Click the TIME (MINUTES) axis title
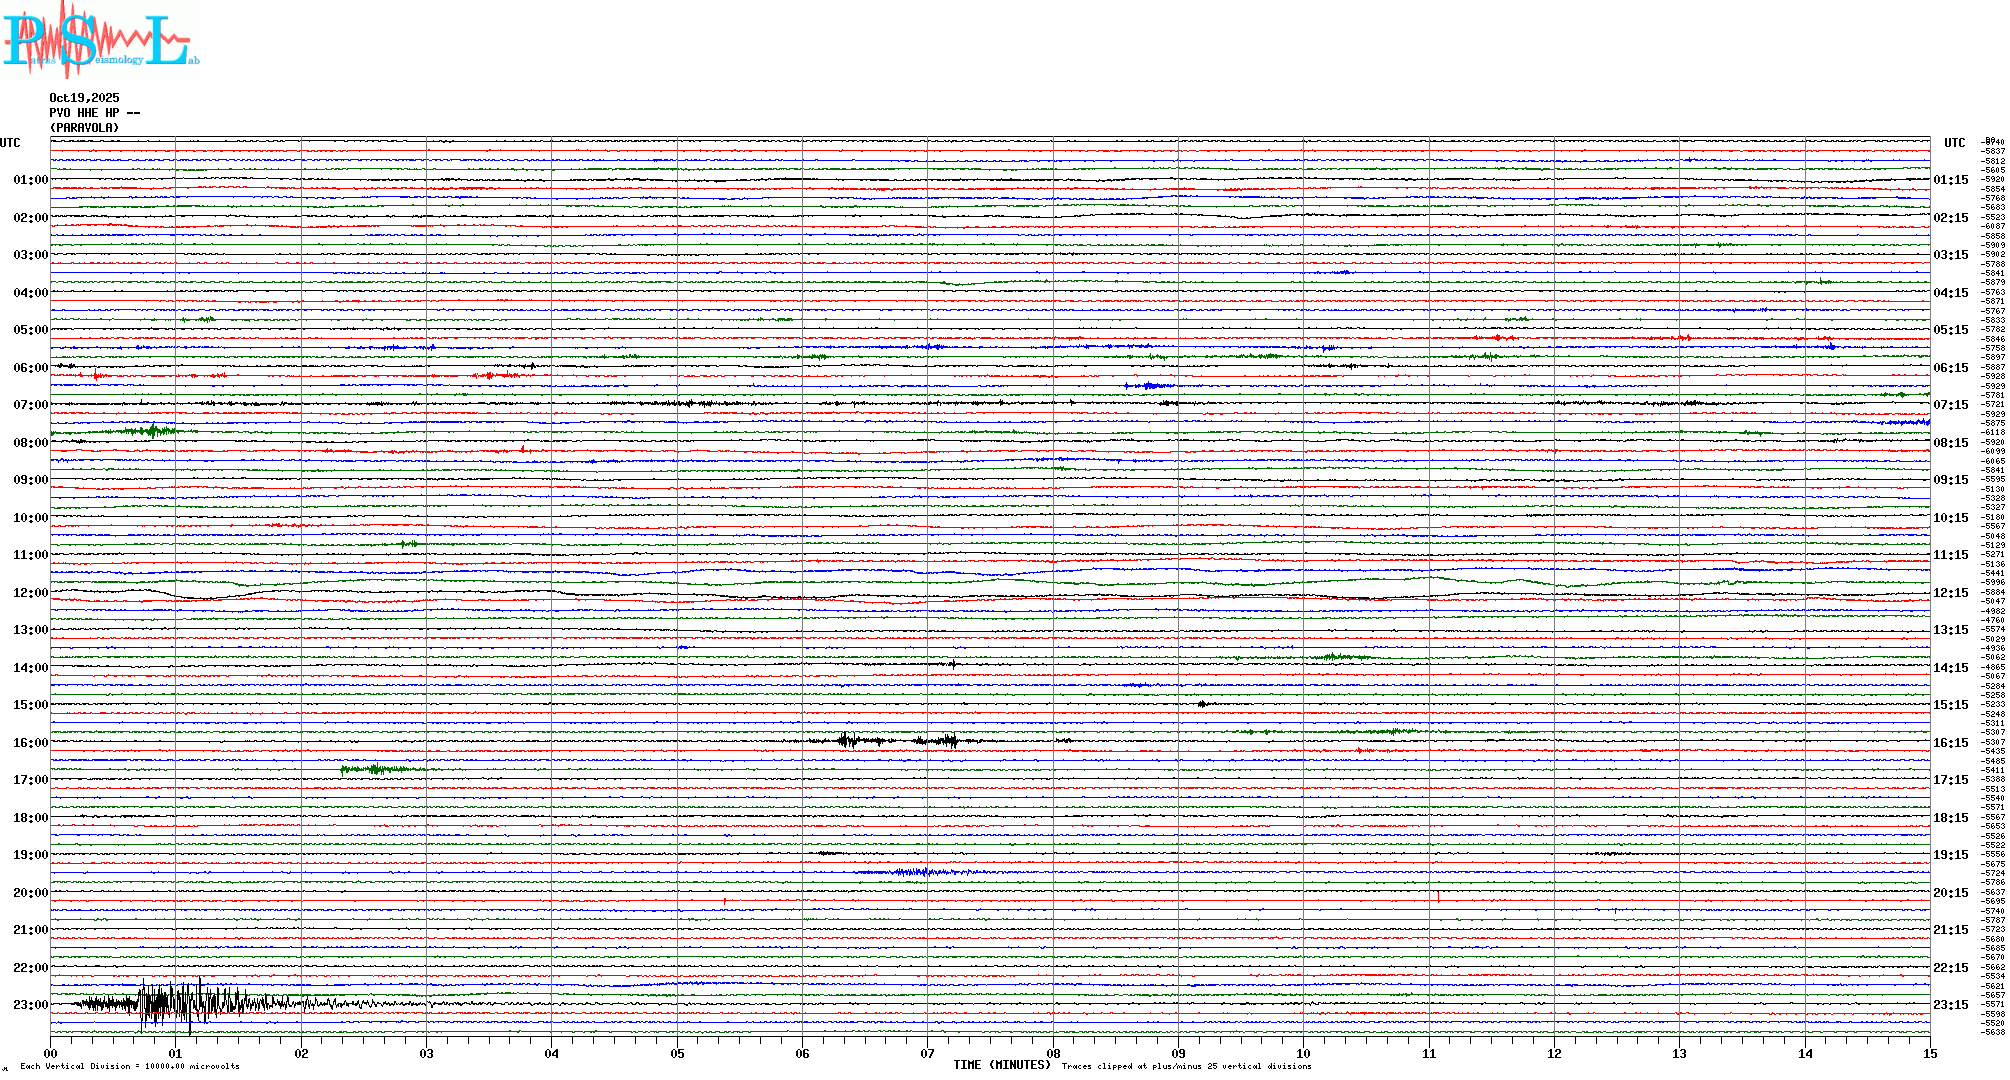The height and width of the screenshot is (1080, 2010). 1002,1065
